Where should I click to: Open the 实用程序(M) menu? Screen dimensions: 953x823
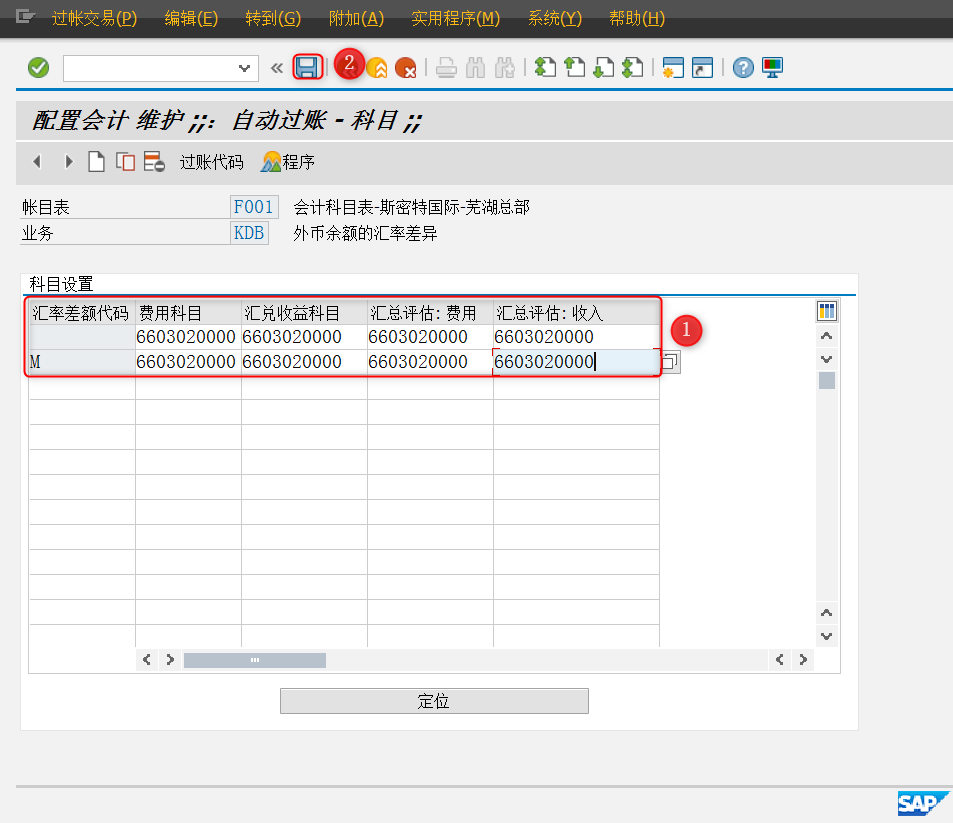tap(455, 18)
